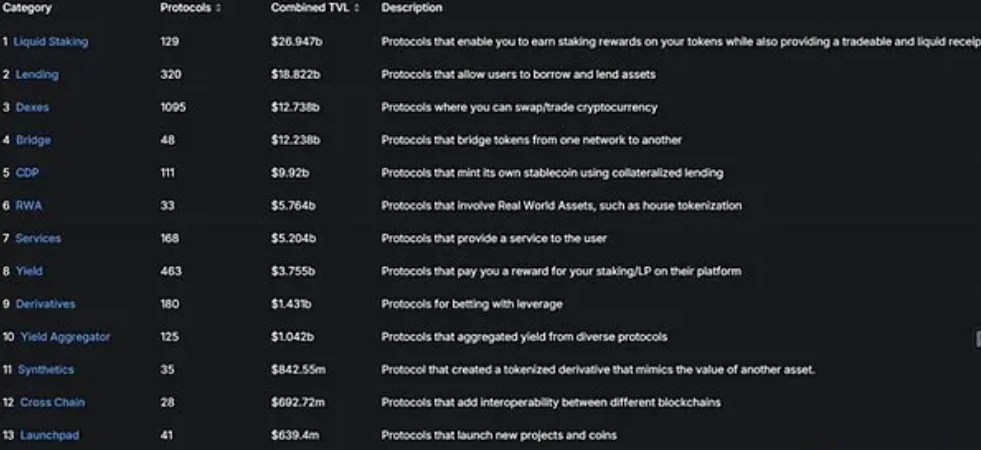Open the Launchpad category link
Viewport: 981px width, 450px height.
tap(49, 435)
